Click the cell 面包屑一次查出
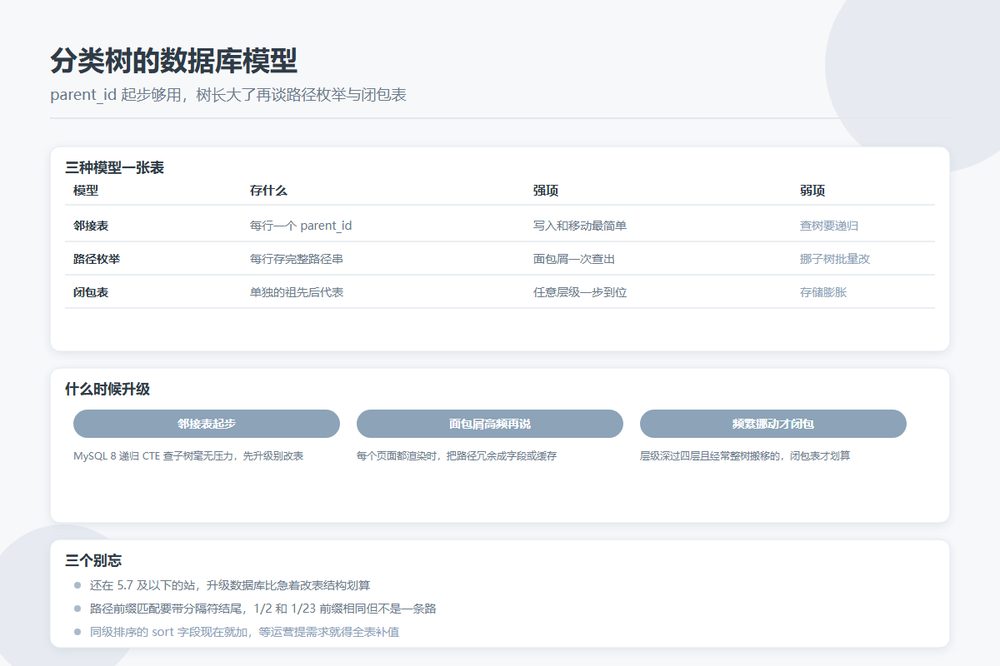The width and height of the screenshot is (1000, 666). tap(574, 259)
